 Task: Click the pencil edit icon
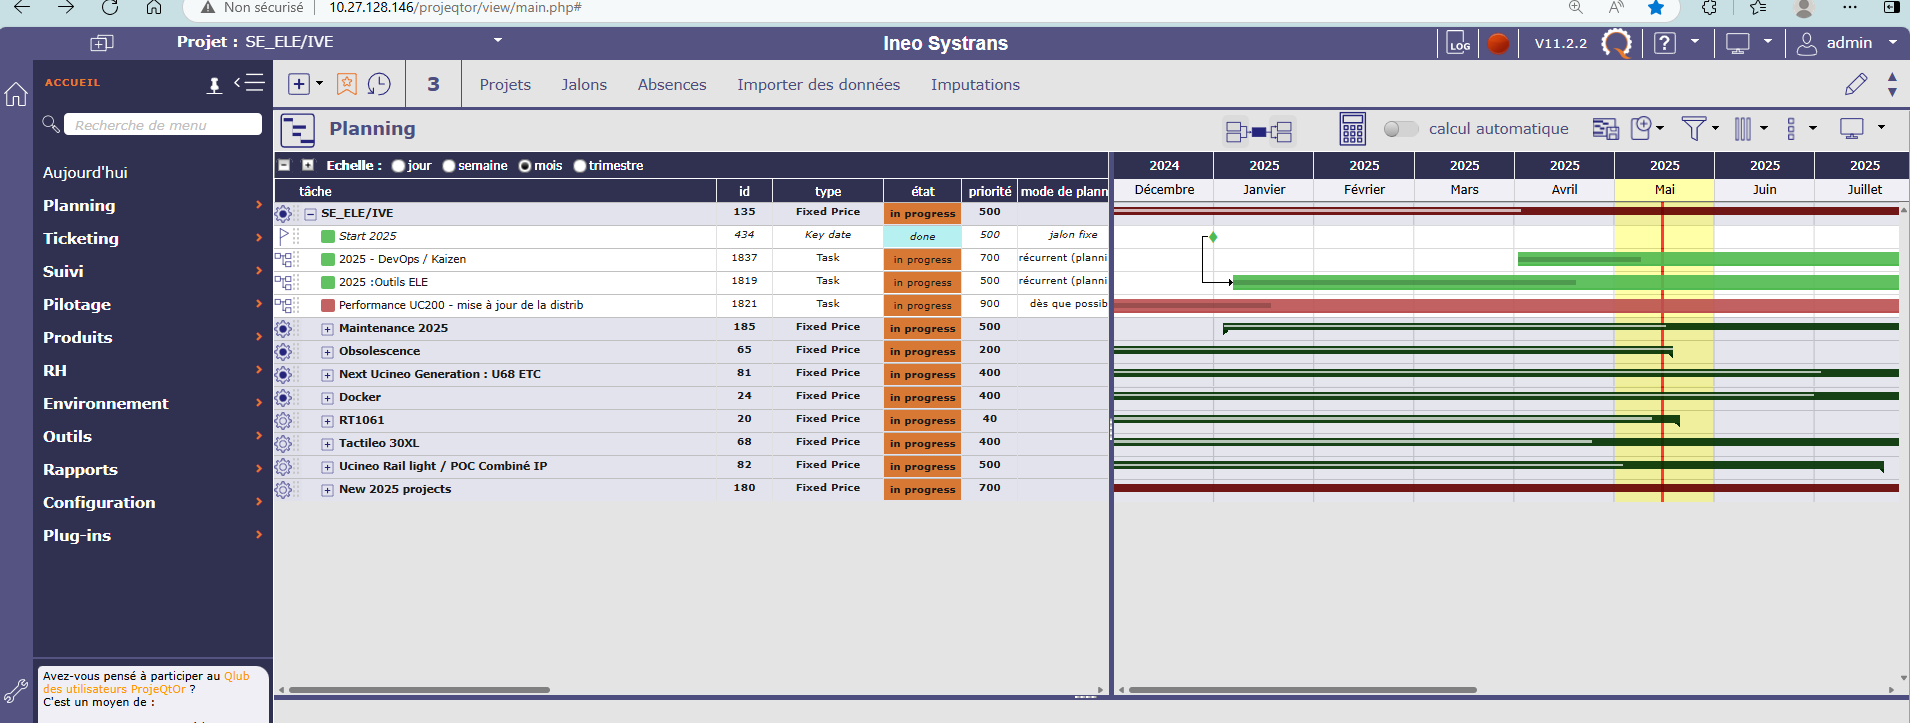tap(1855, 84)
